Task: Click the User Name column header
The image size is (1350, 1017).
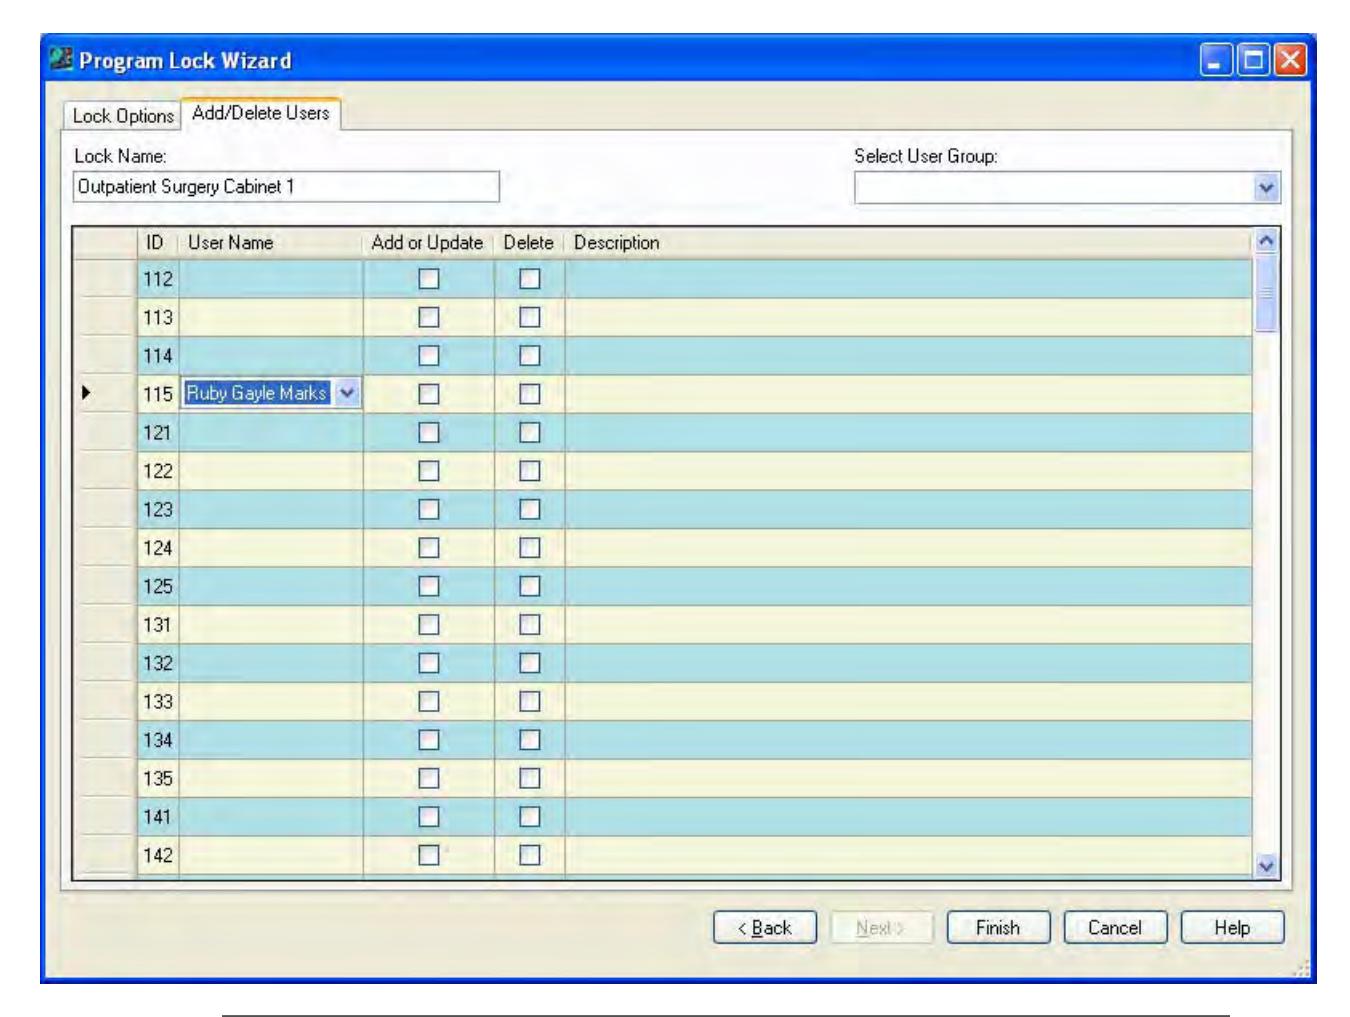Action: (271, 243)
